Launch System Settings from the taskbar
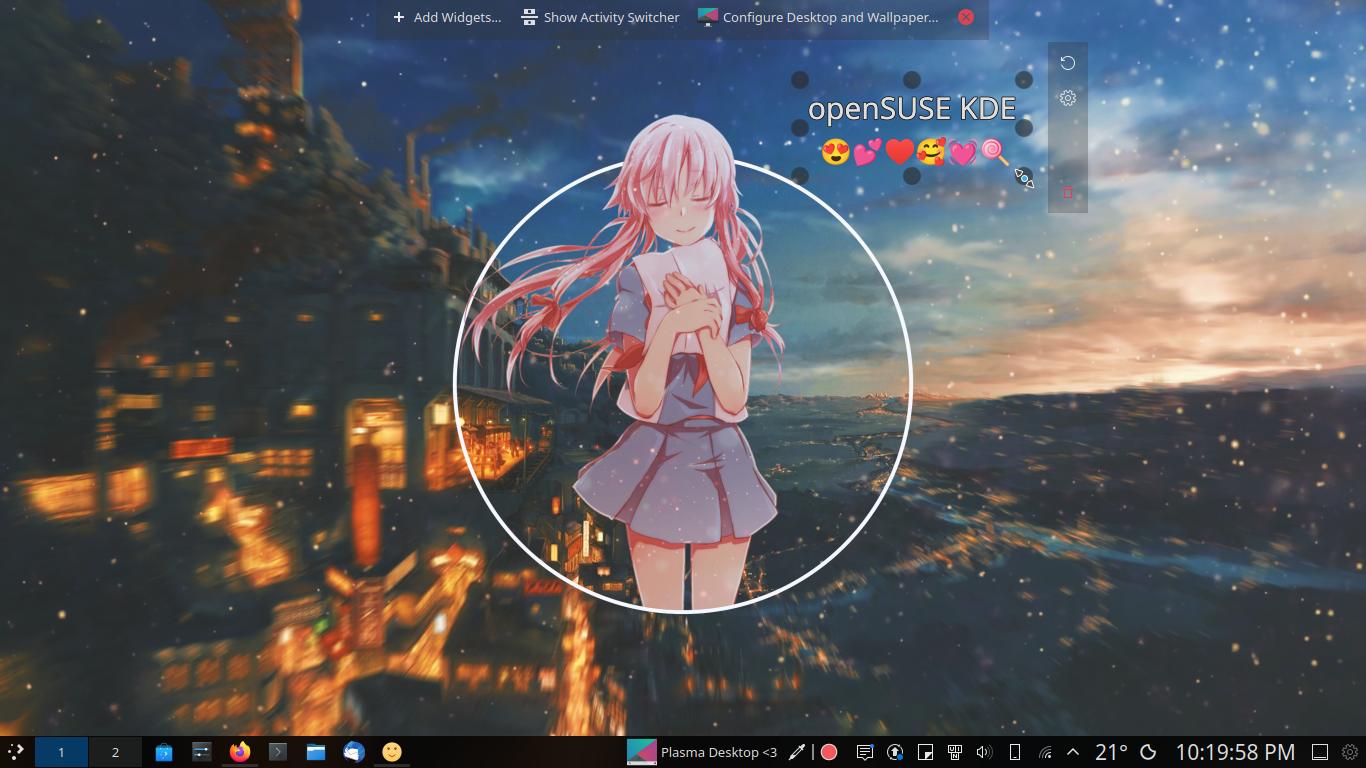Screen dimensions: 1366x768 (x=202, y=752)
